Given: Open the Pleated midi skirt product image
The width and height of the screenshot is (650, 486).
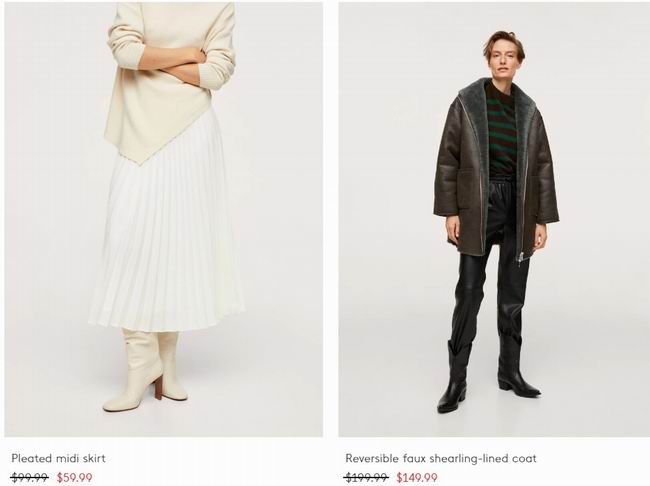Looking at the screenshot, I should pos(164,219).
